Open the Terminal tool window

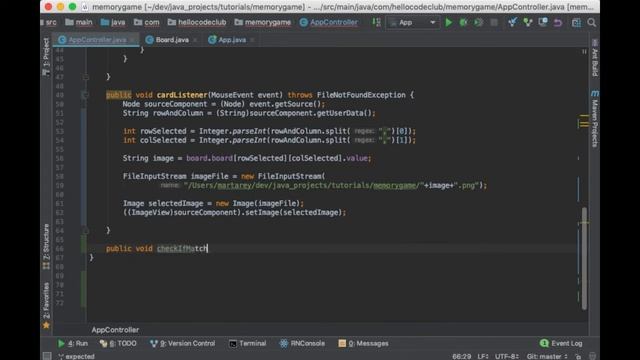point(248,343)
